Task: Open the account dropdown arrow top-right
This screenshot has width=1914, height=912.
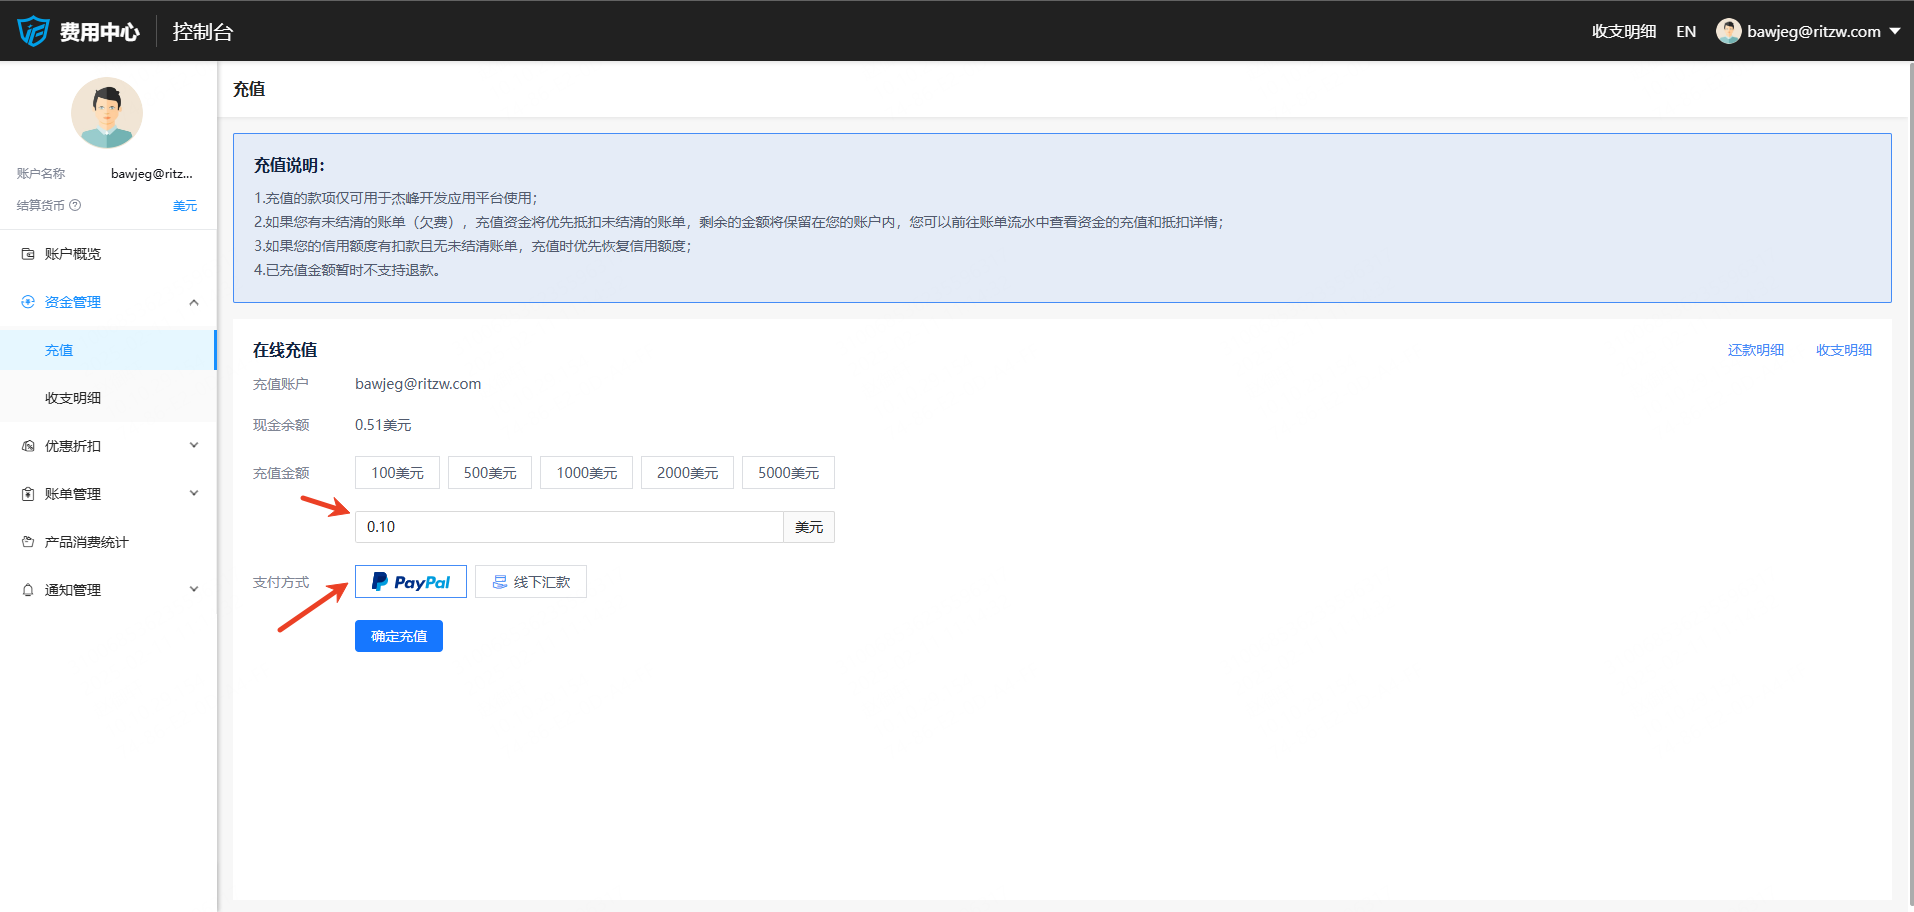Action: tap(1894, 31)
